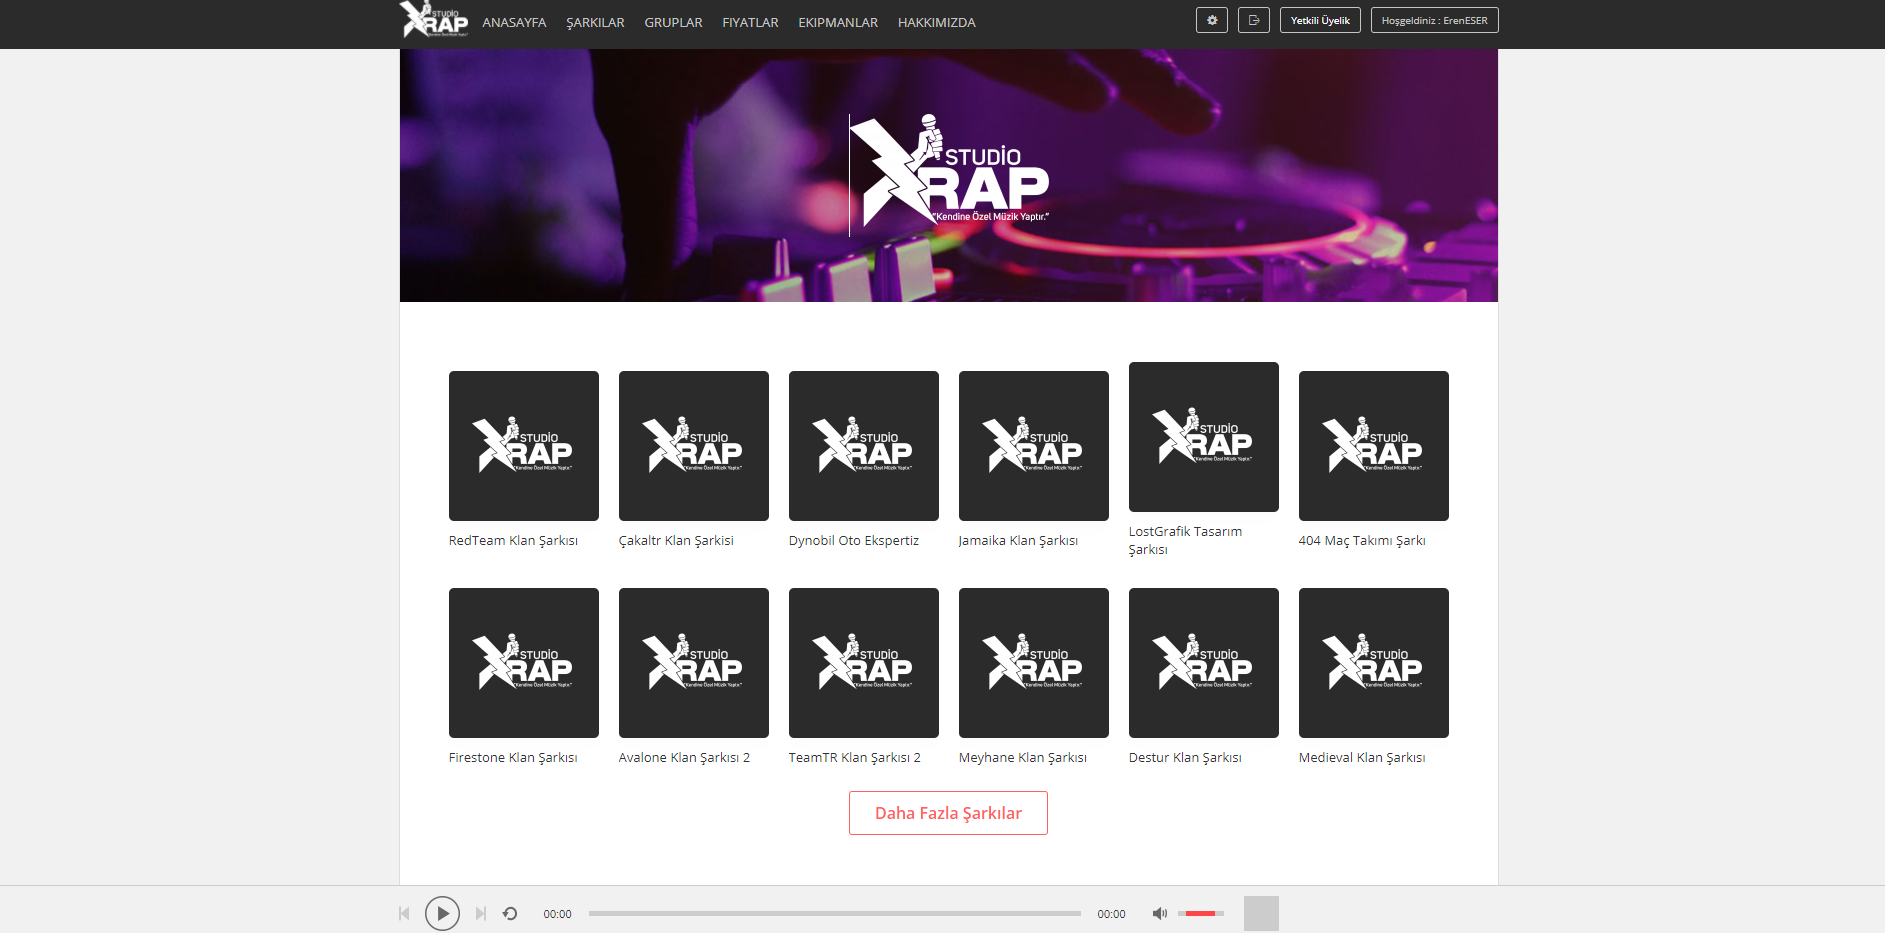This screenshot has height=933, width=1885.
Task: Seek on the audio progress bar
Action: point(834,913)
